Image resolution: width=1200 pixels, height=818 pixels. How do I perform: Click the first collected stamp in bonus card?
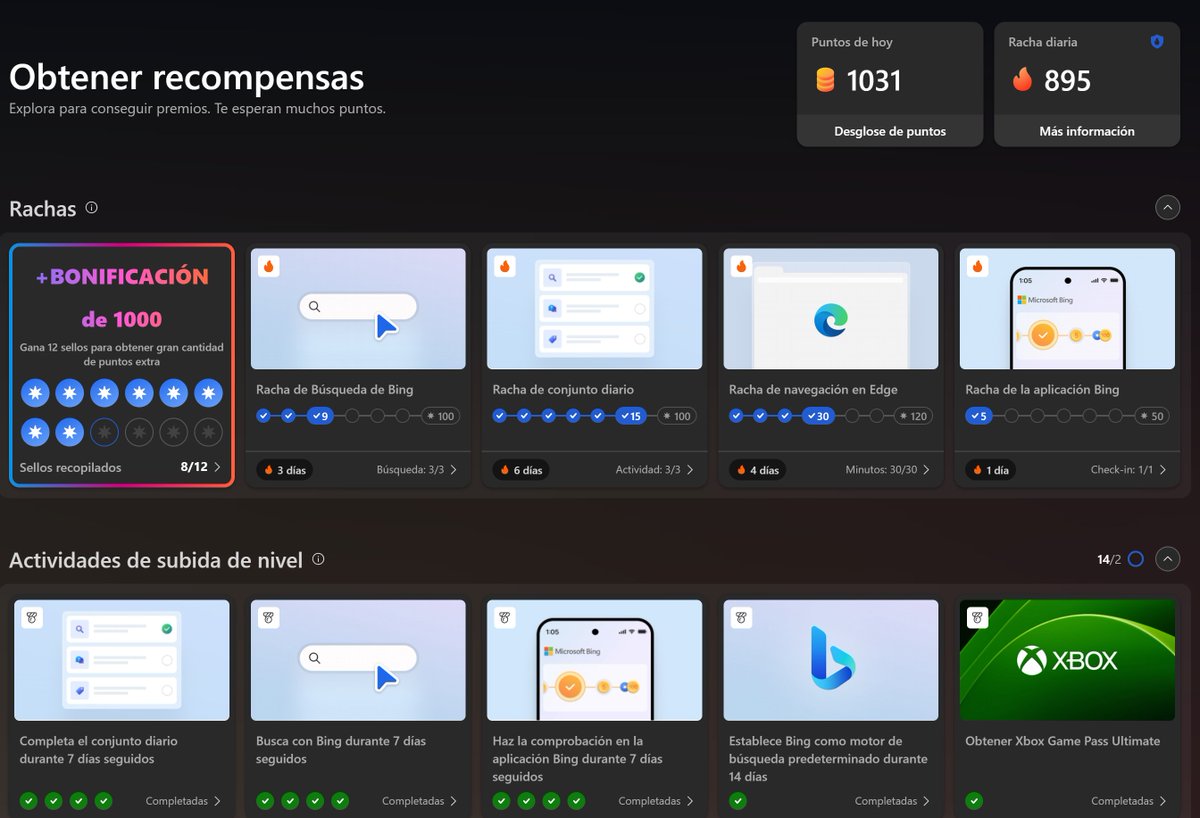click(35, 393)
